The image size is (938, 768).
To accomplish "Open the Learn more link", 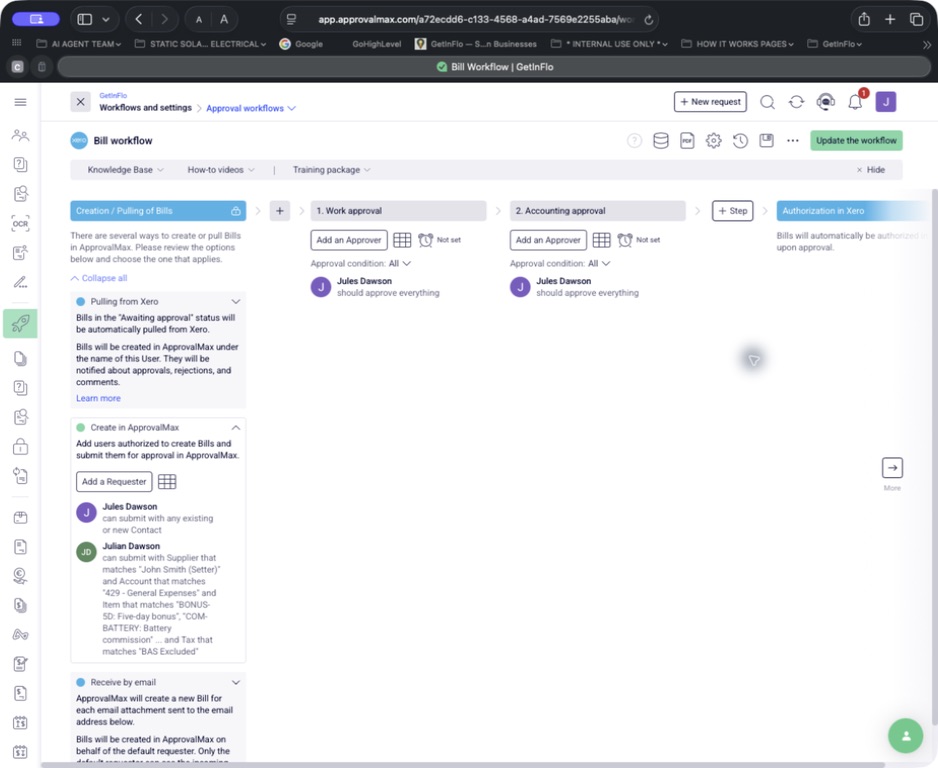I will [x=98, y=398].
